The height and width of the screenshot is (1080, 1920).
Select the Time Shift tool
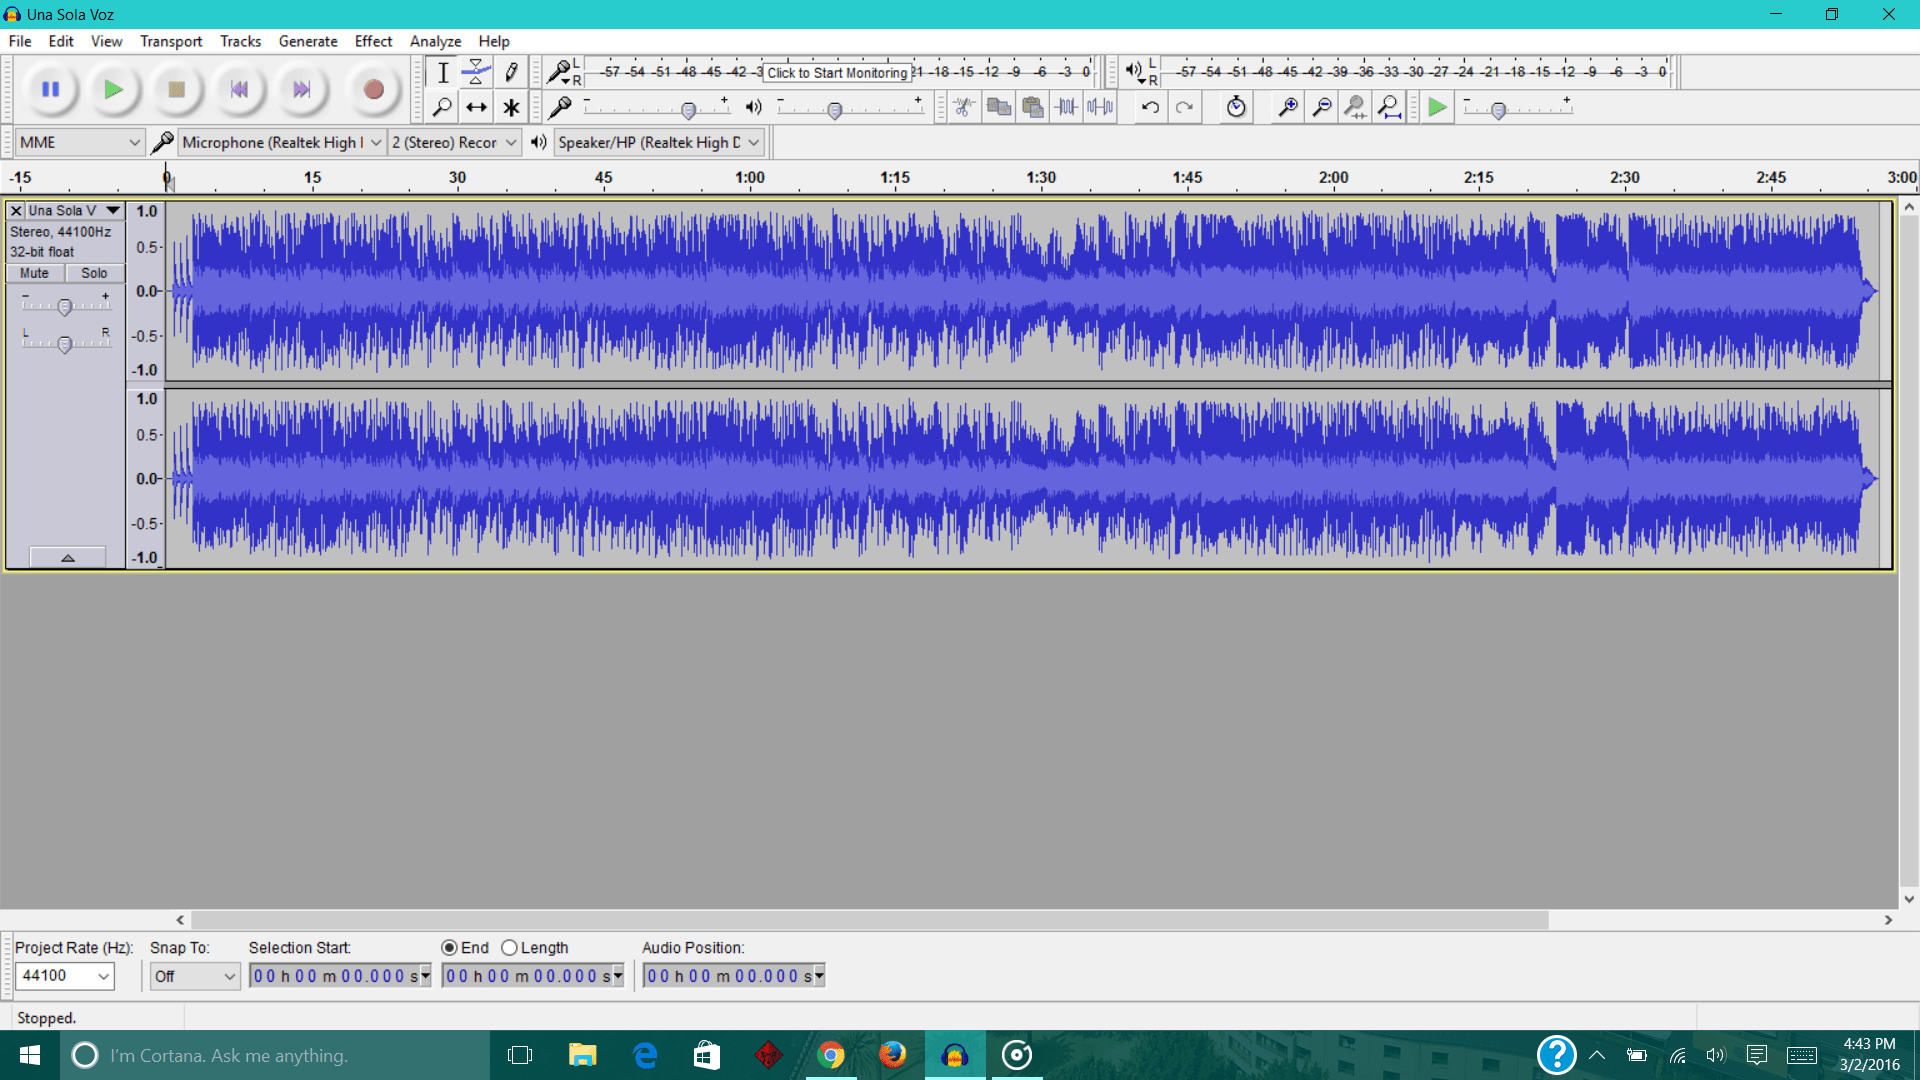pyautogui.click(x=476, y=107)
